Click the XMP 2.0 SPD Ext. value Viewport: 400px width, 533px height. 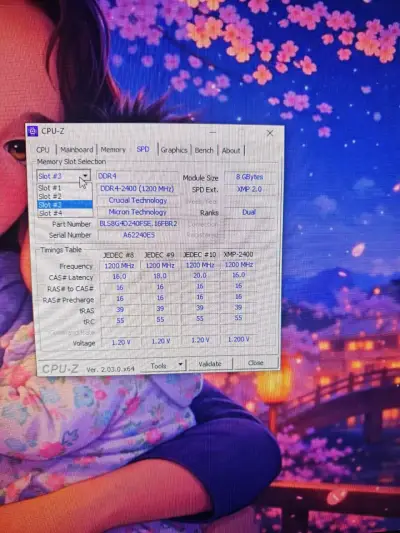249,189
